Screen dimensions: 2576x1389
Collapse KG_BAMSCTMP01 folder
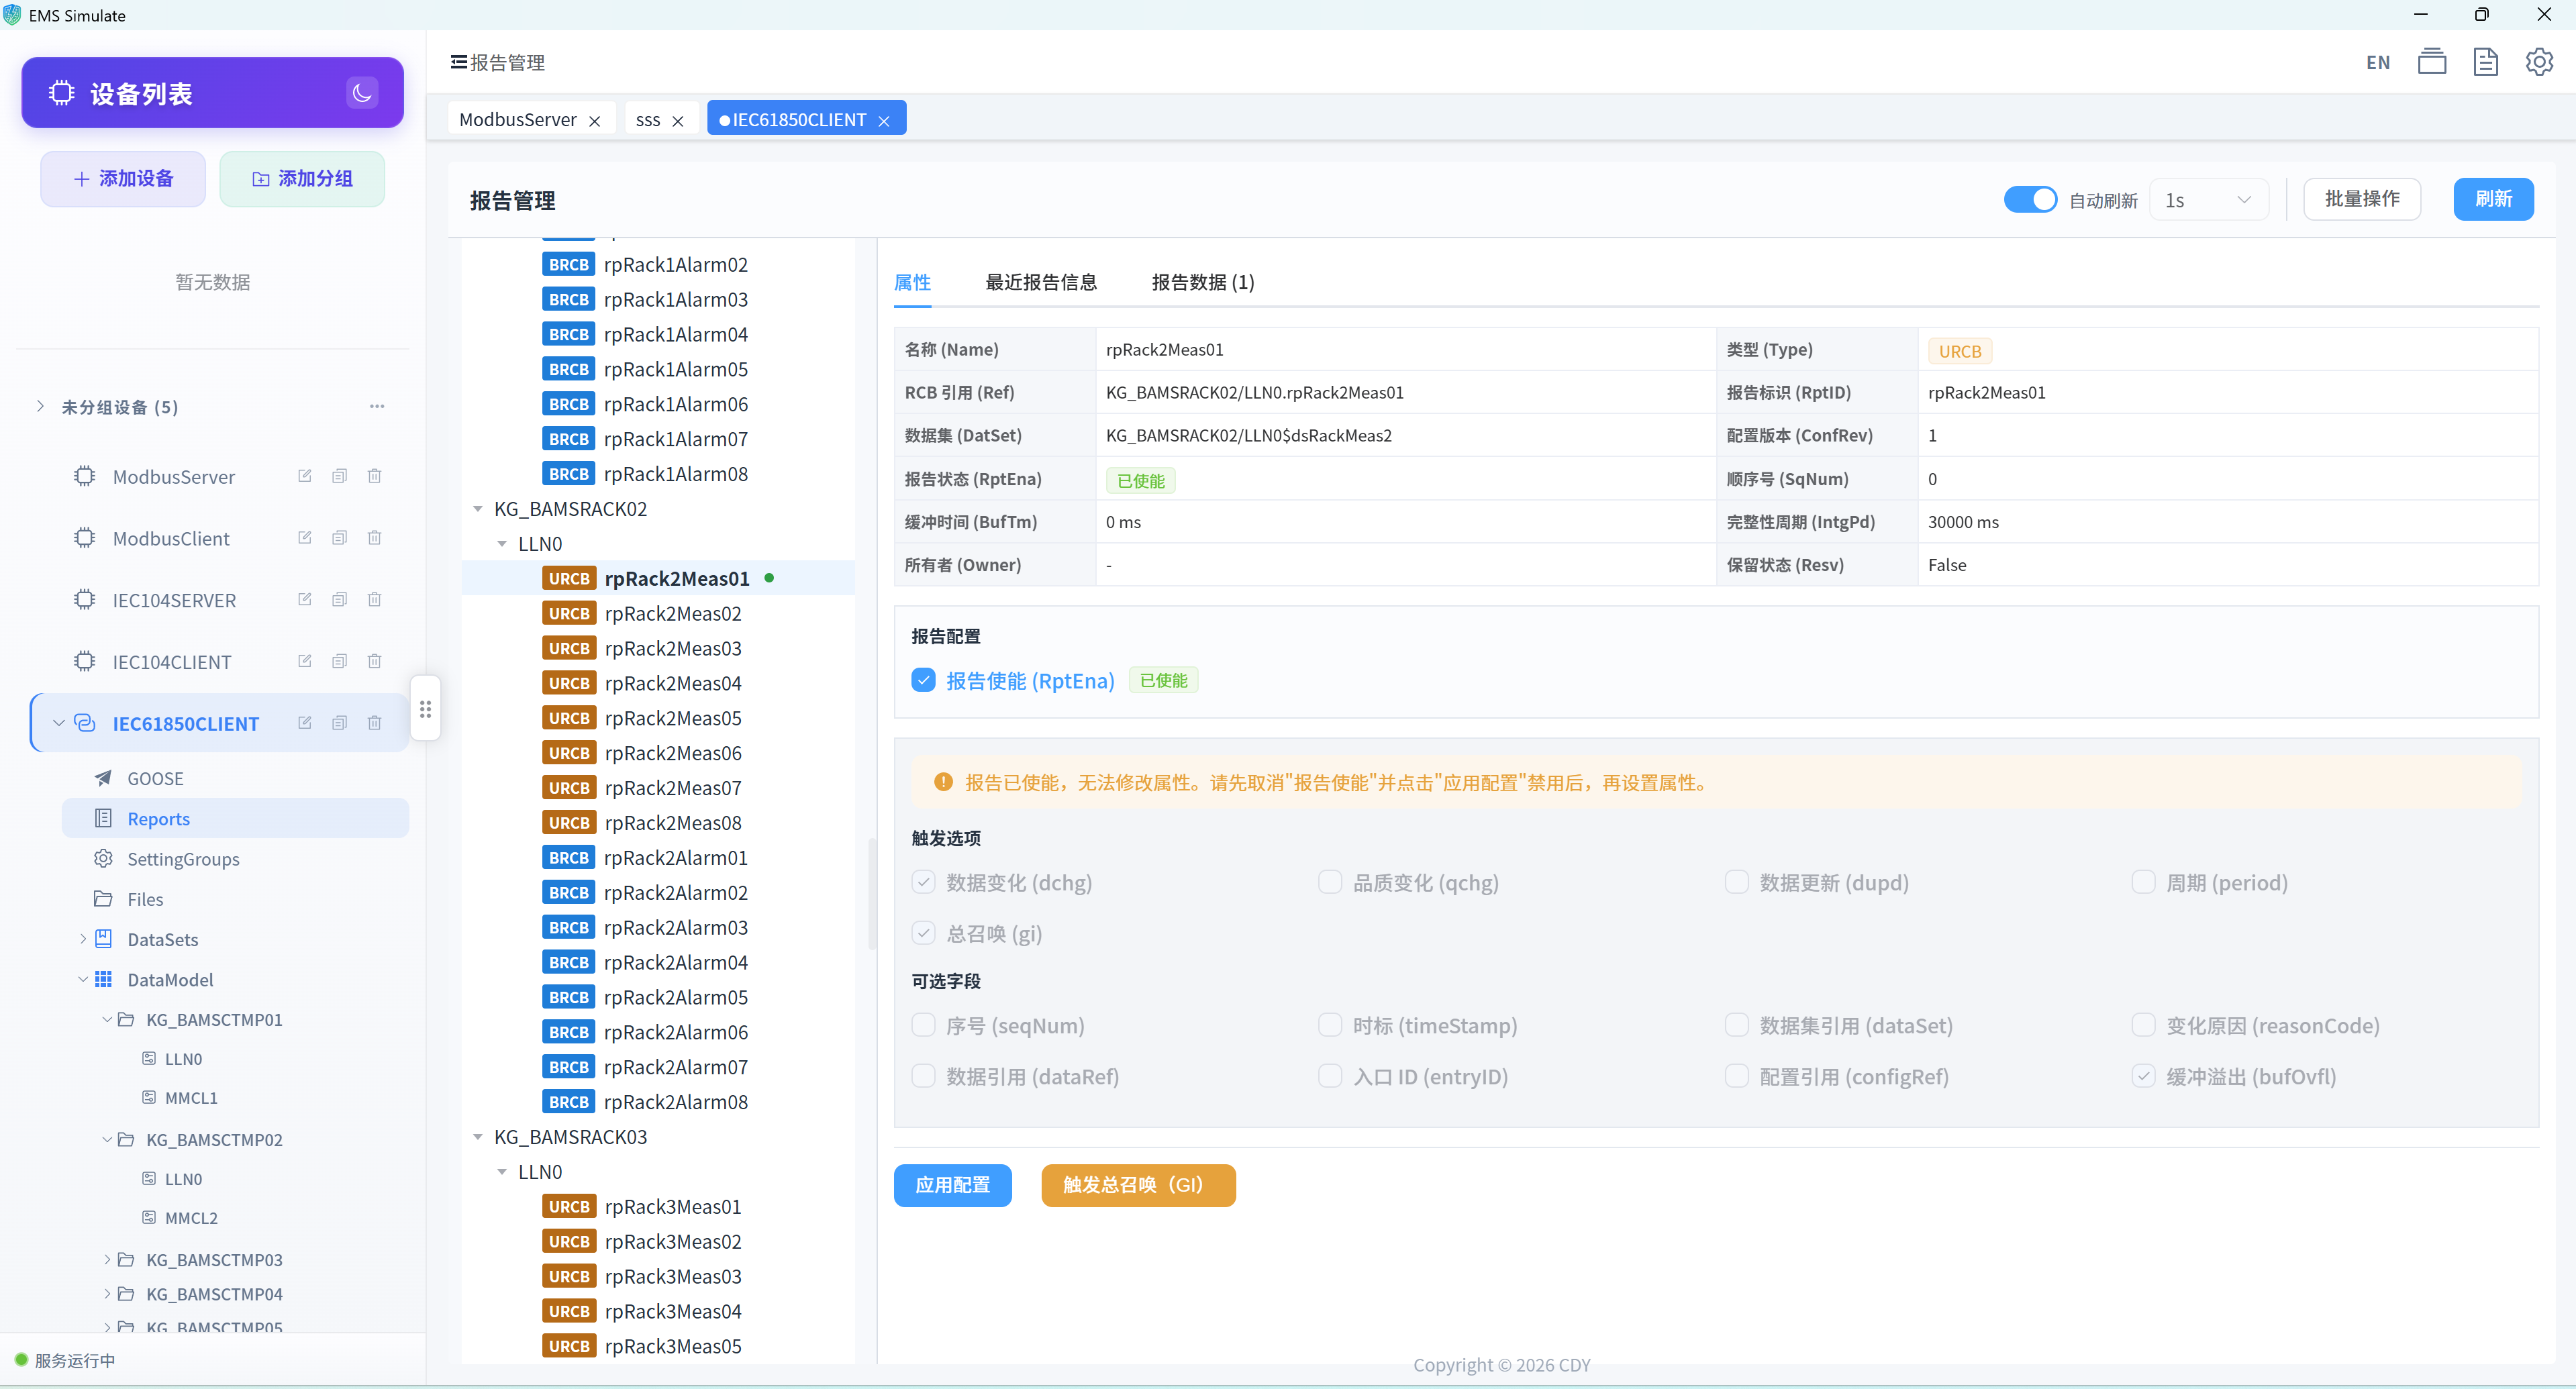click(x=107, y=1019)
